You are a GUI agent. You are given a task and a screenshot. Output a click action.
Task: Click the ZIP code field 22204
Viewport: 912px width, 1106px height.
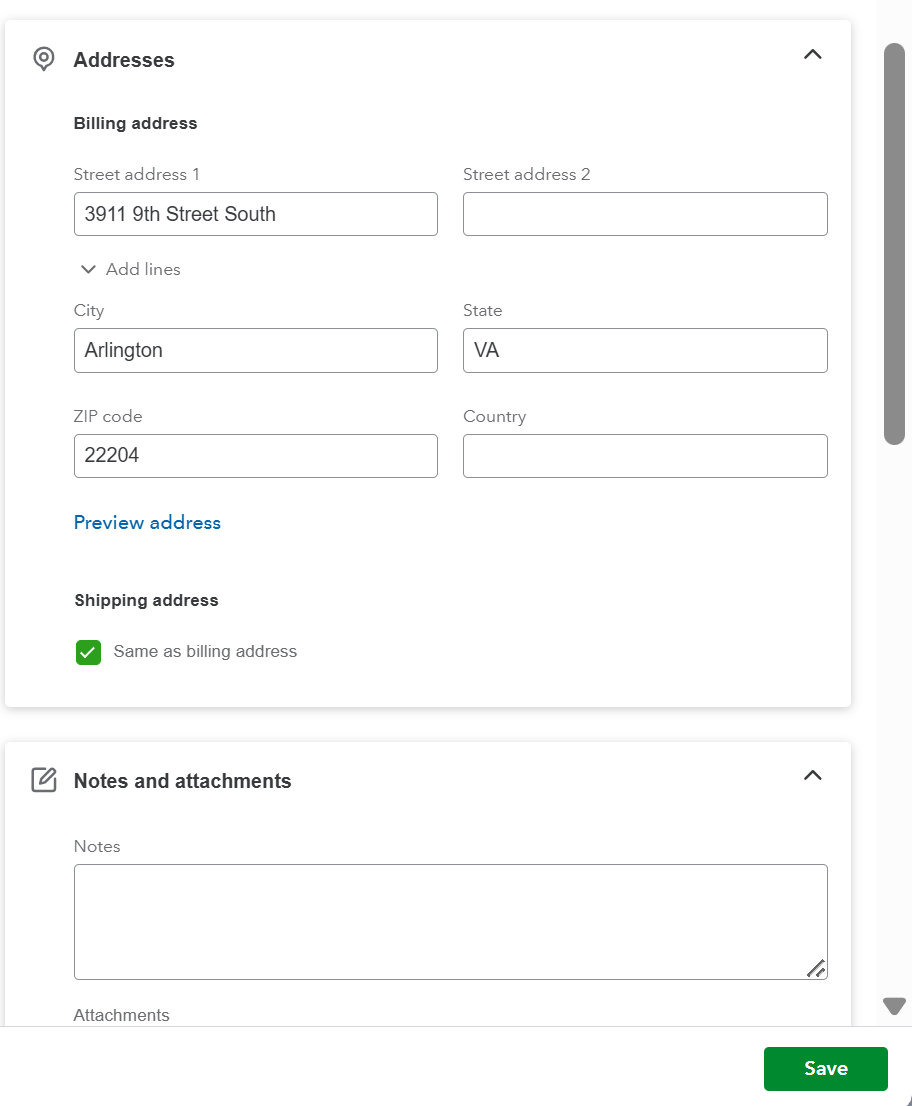pyautogui.click(x=256, y=456)
